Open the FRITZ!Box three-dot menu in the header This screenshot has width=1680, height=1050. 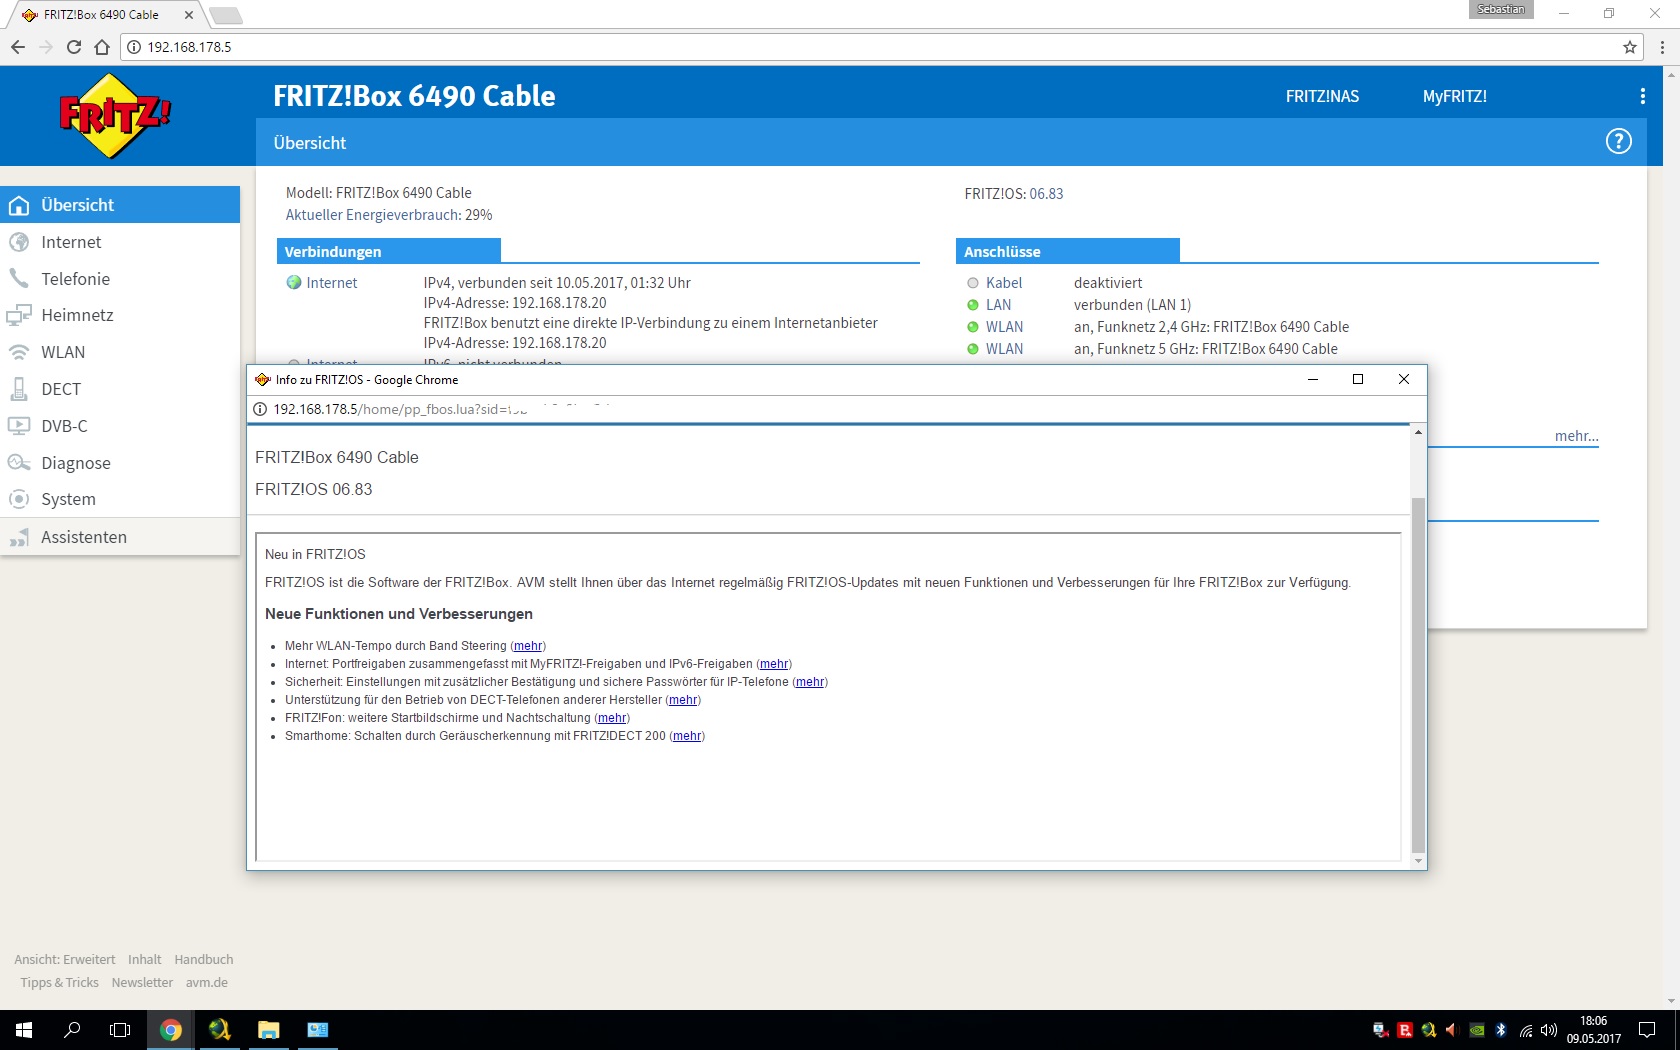tap(1642, 96)
